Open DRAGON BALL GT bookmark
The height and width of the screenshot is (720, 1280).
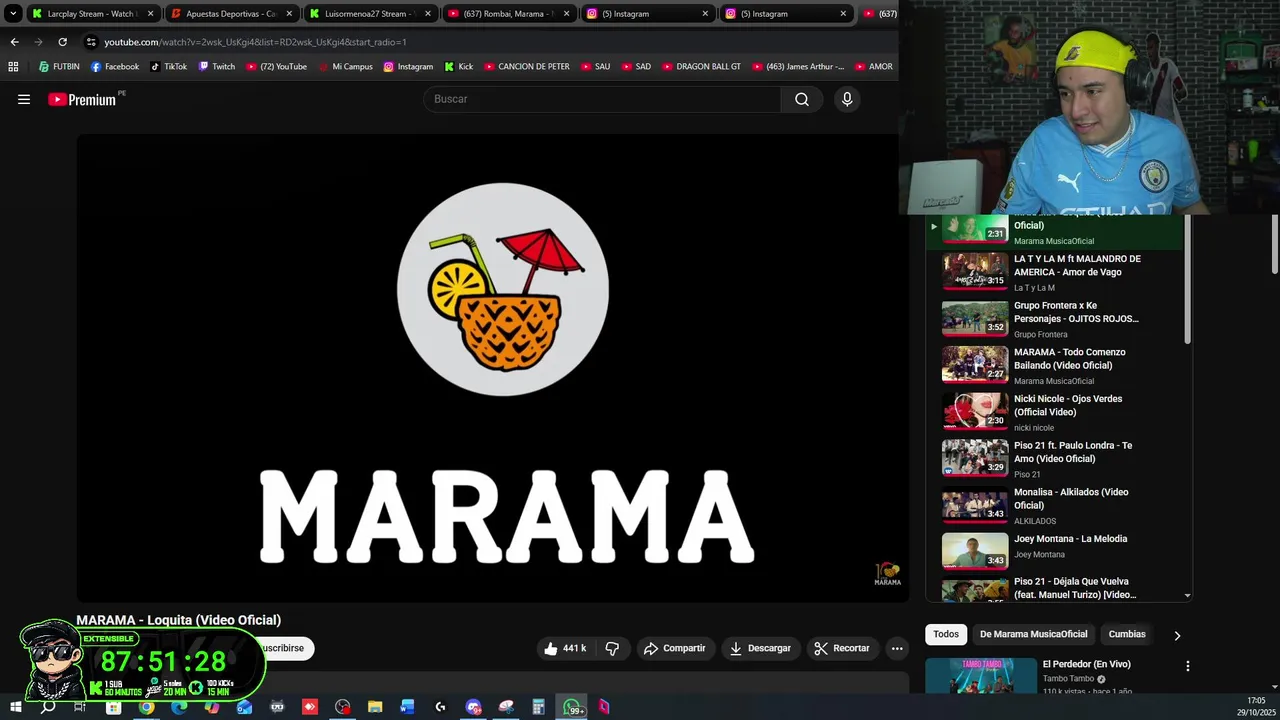pyautogui.click(x=701, y=67)
